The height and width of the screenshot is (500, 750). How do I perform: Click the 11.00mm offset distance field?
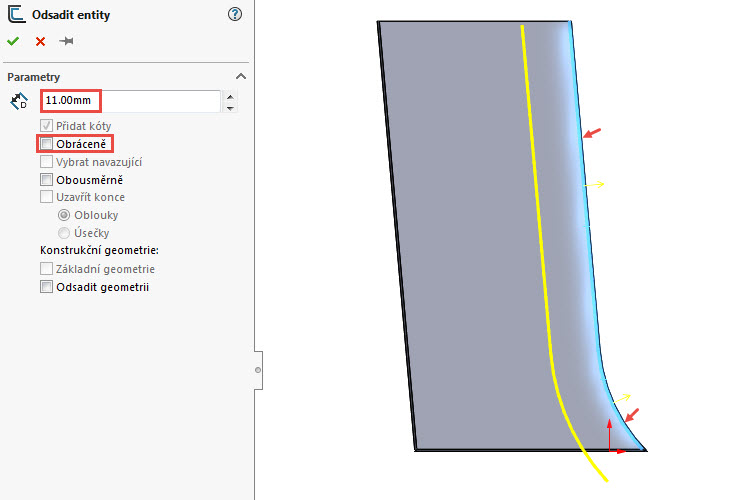pos(130,101)
